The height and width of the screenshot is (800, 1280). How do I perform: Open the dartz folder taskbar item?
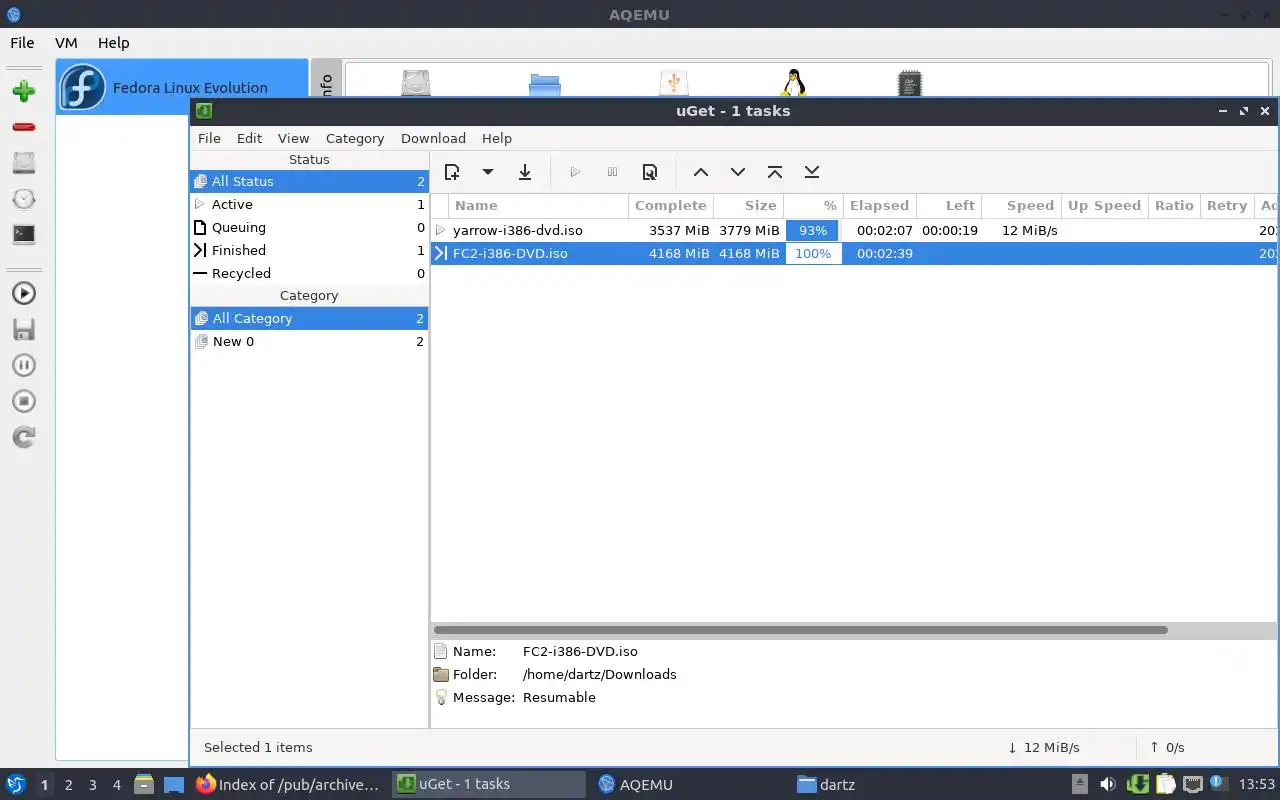826,784
